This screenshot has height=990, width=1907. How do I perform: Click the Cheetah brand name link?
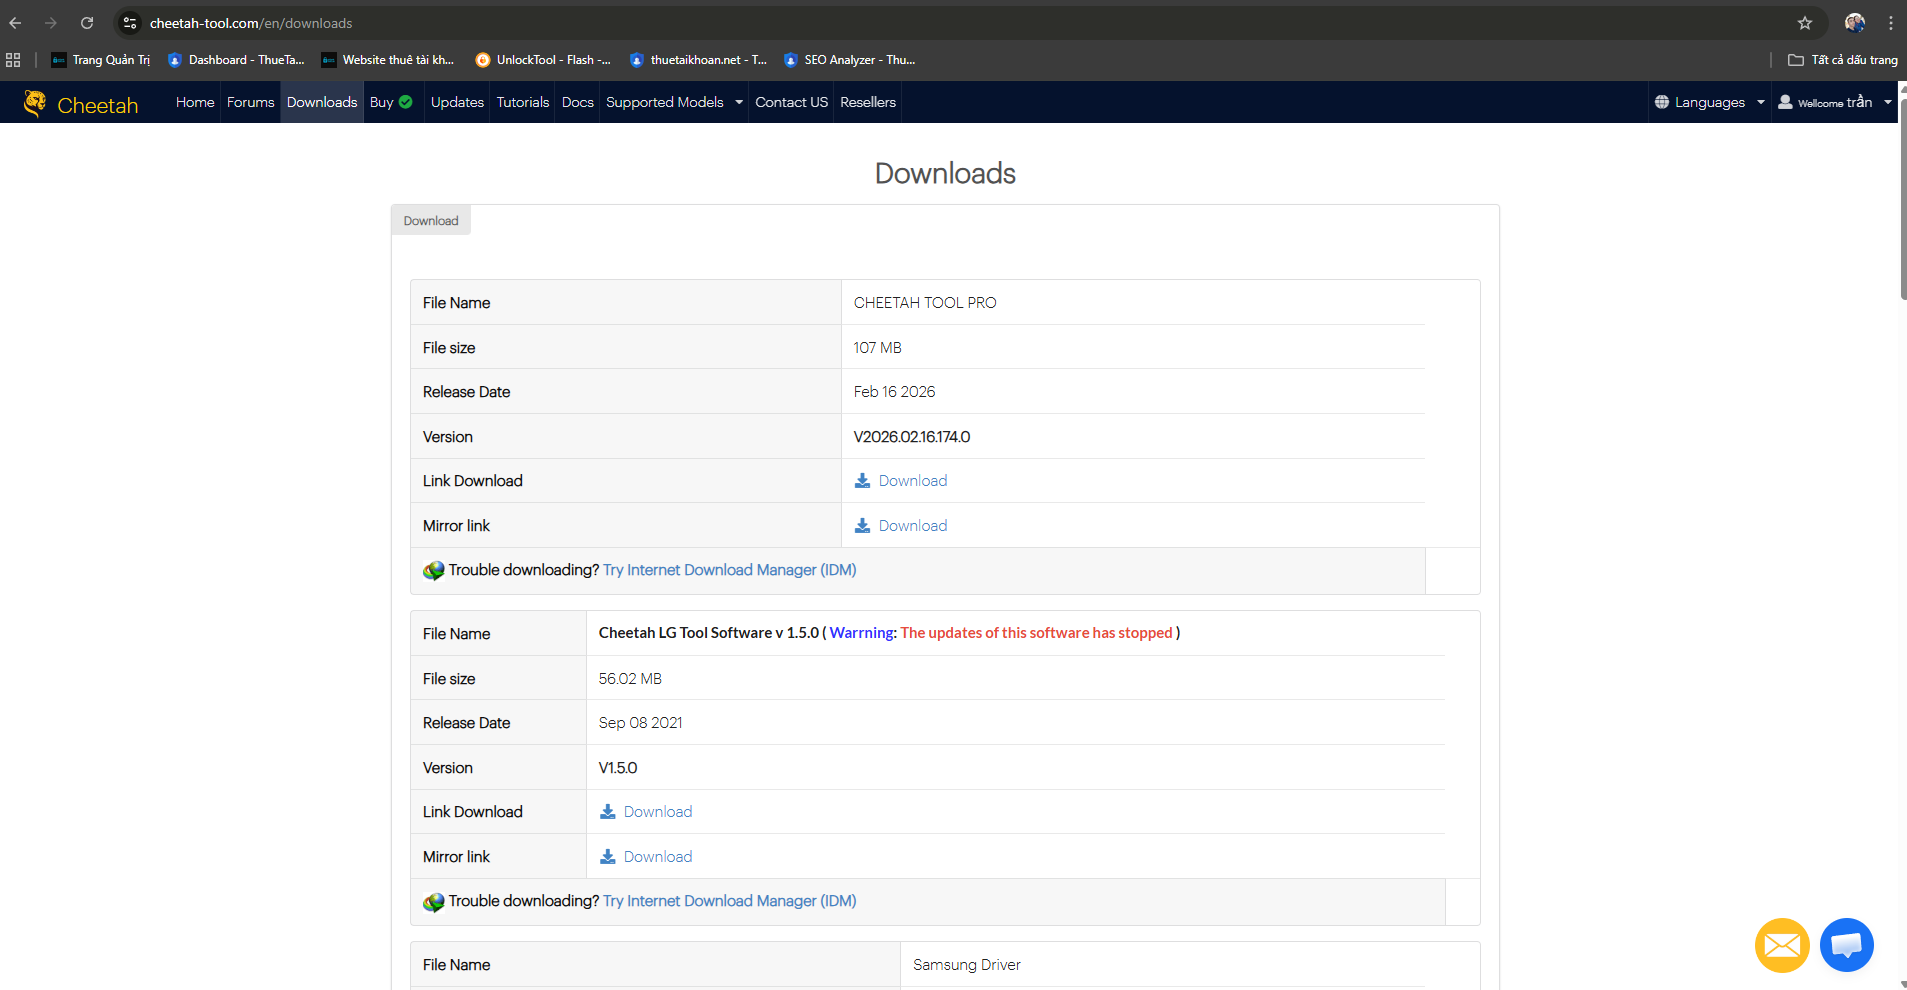[98, 105]
